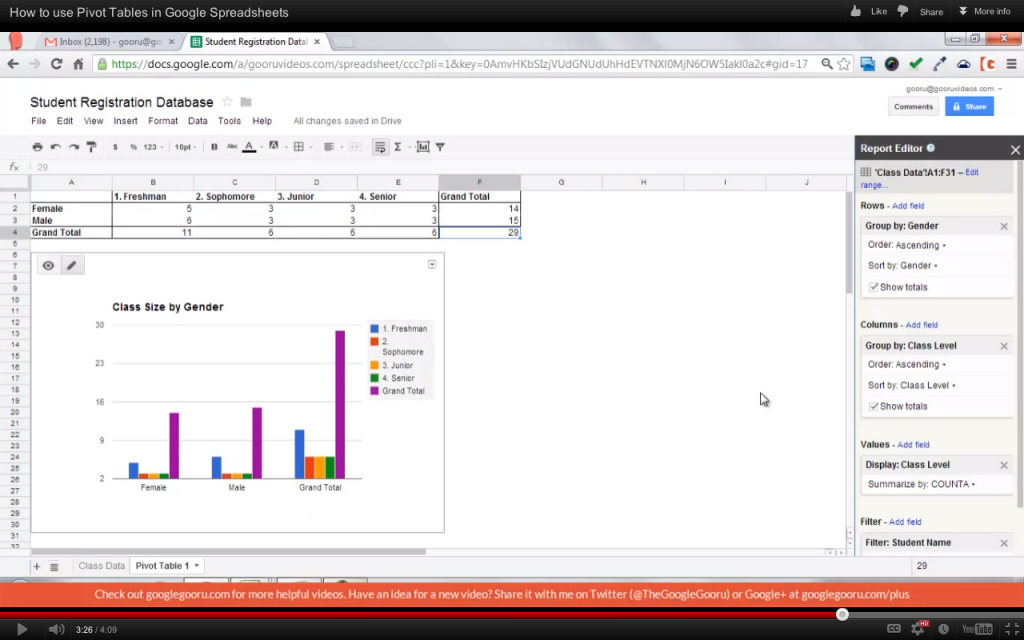Open the chart's options dropdown arrow

[432, 264]
